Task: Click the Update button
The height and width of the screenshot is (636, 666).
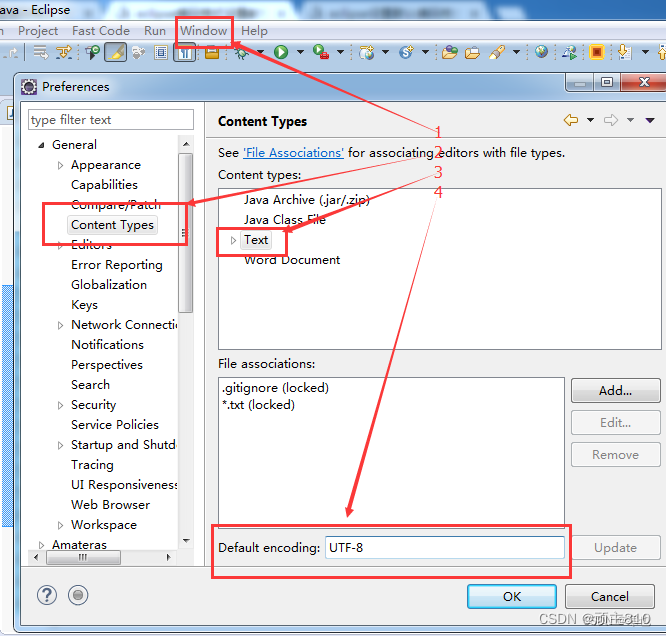Action: pyautogui.click(x=615, y=548)
